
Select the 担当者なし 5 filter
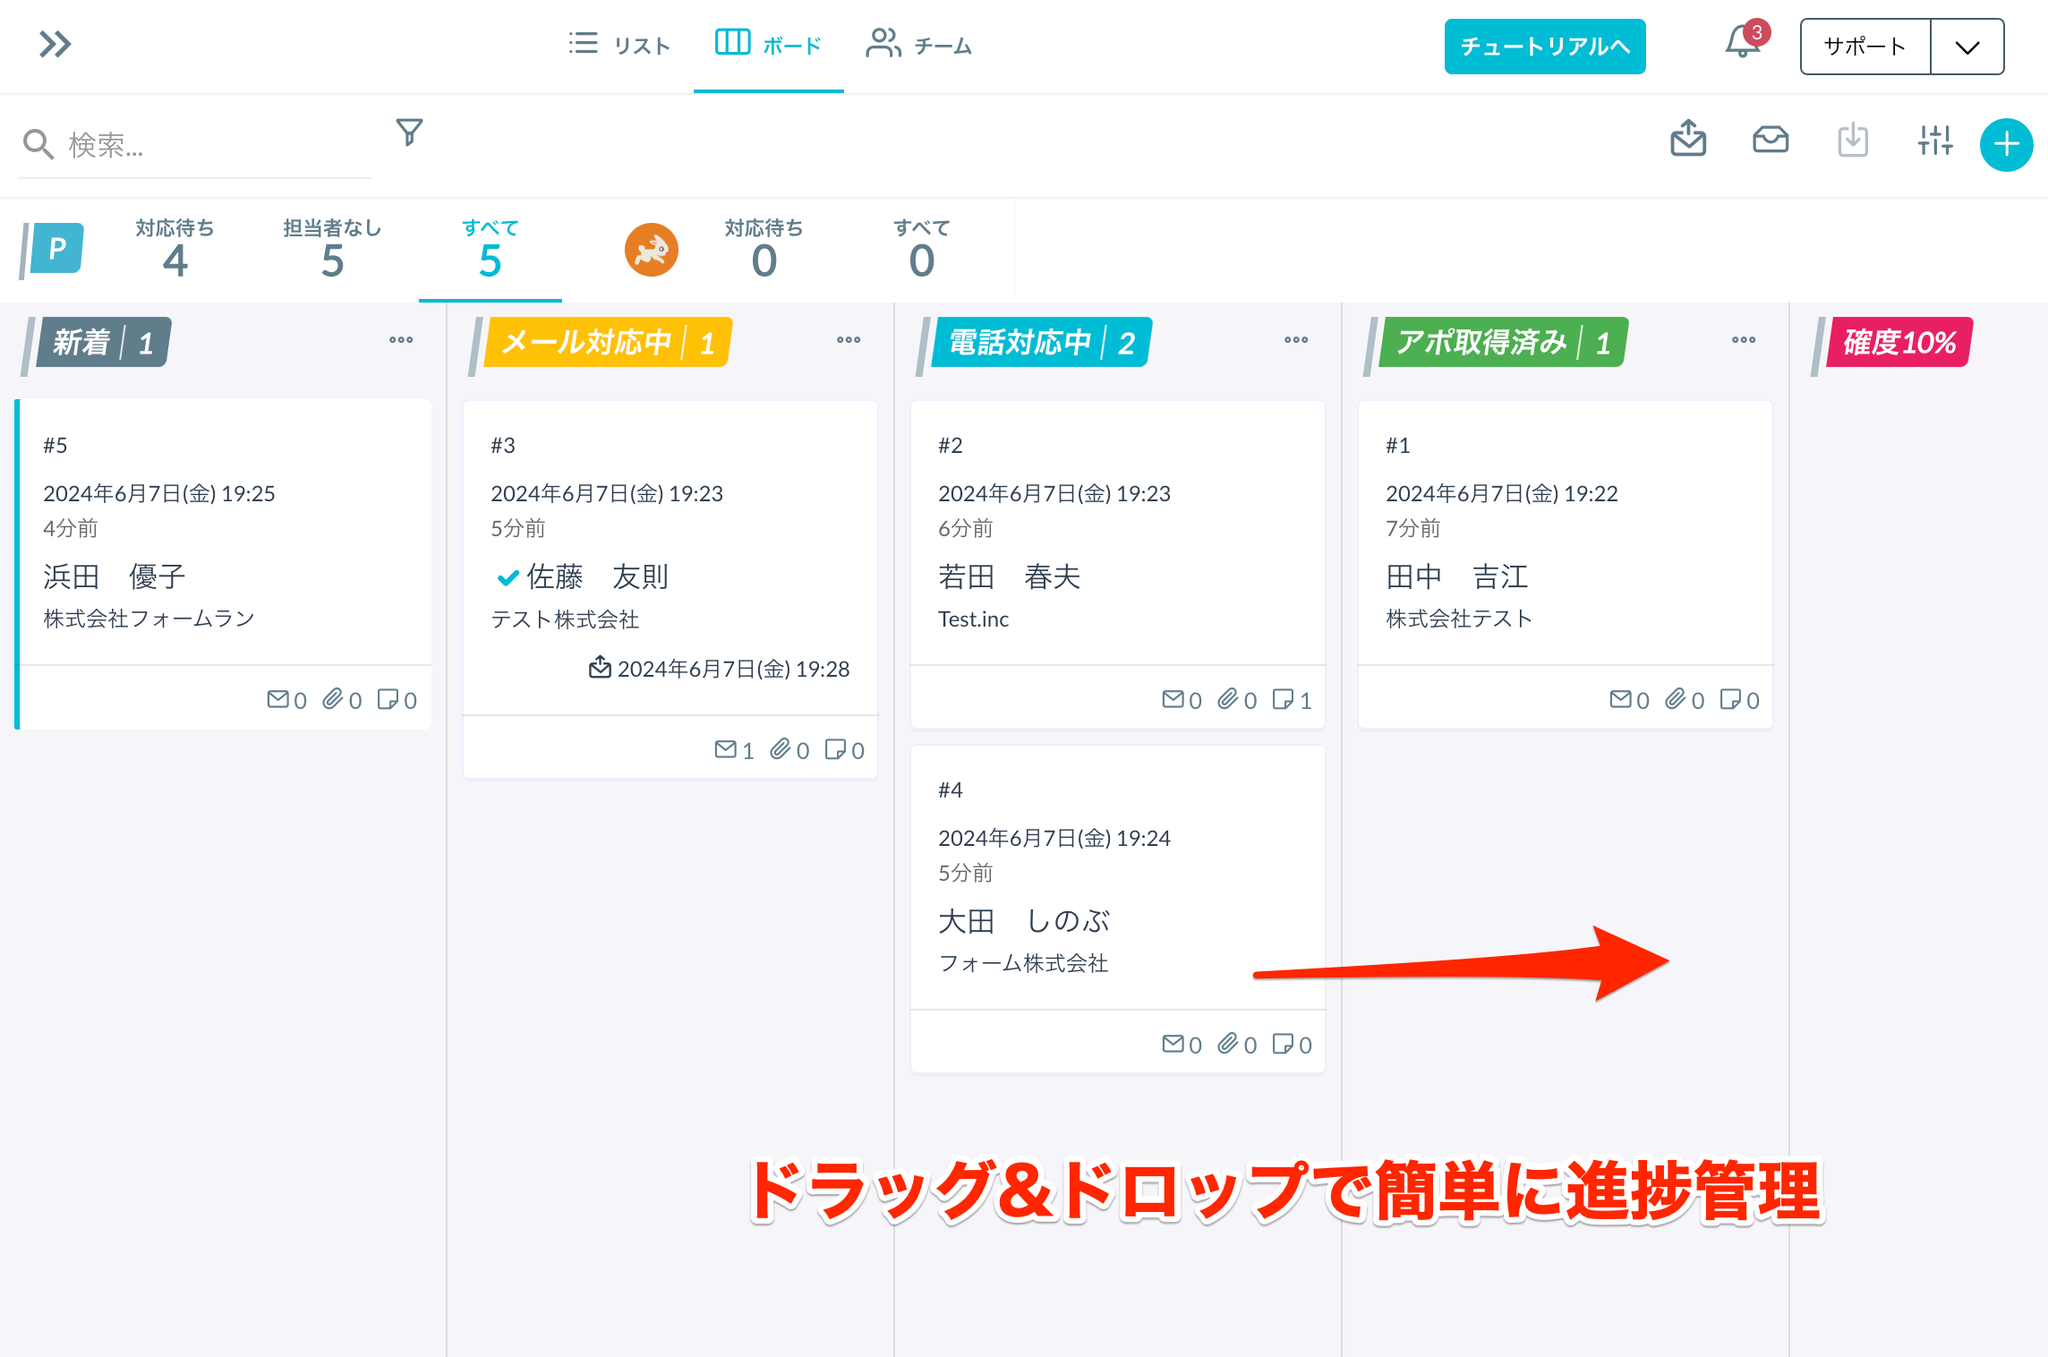(332, 249)
